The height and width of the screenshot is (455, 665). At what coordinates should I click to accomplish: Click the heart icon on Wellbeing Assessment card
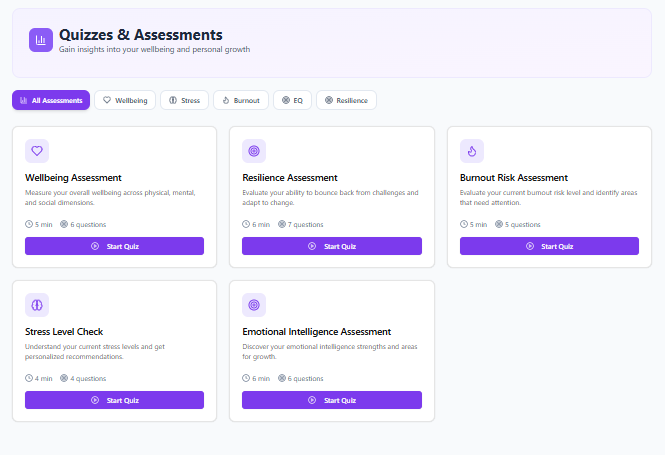click(37, 151)
